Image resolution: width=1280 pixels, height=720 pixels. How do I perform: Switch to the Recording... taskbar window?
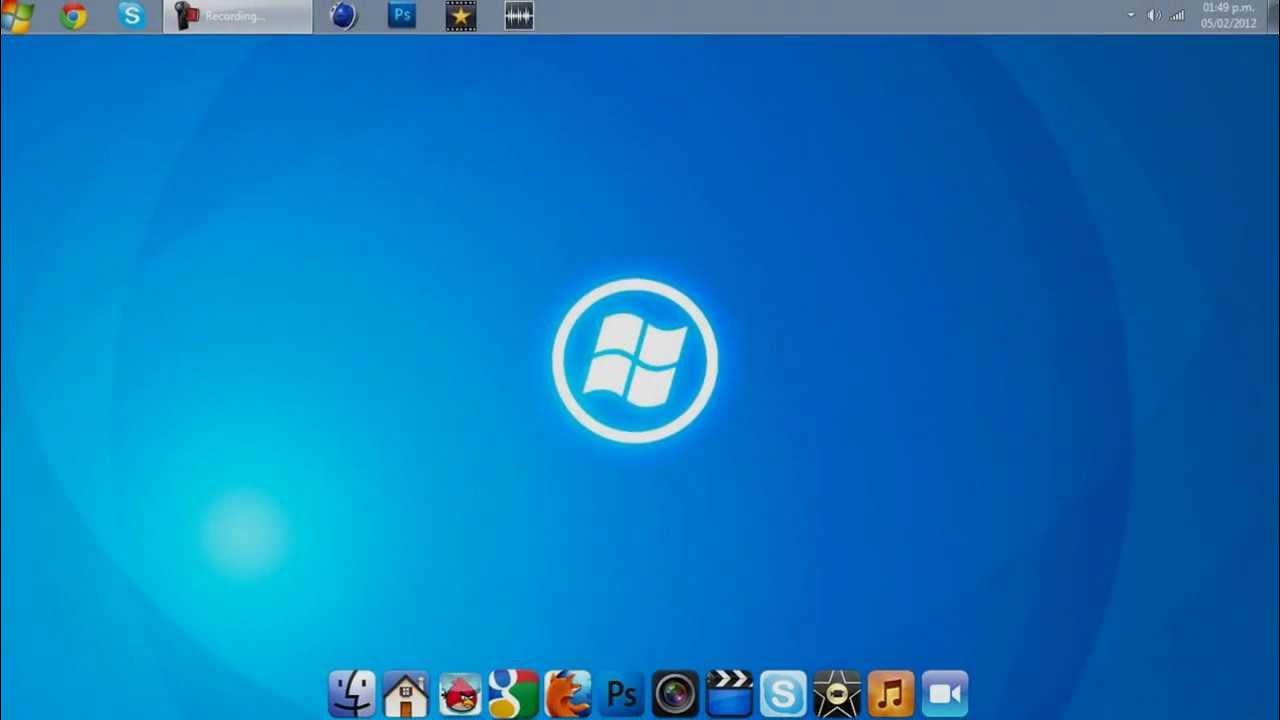pos(238,16)
